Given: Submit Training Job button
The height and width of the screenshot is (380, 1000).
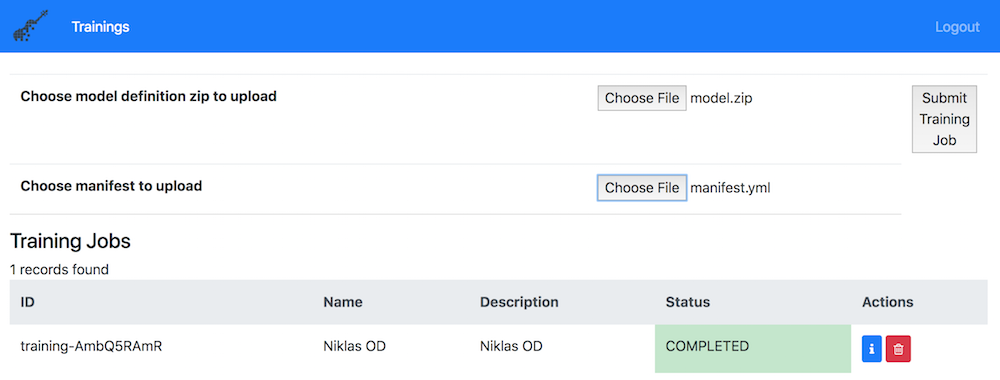Looking at the screenshot, I should 945,119.
